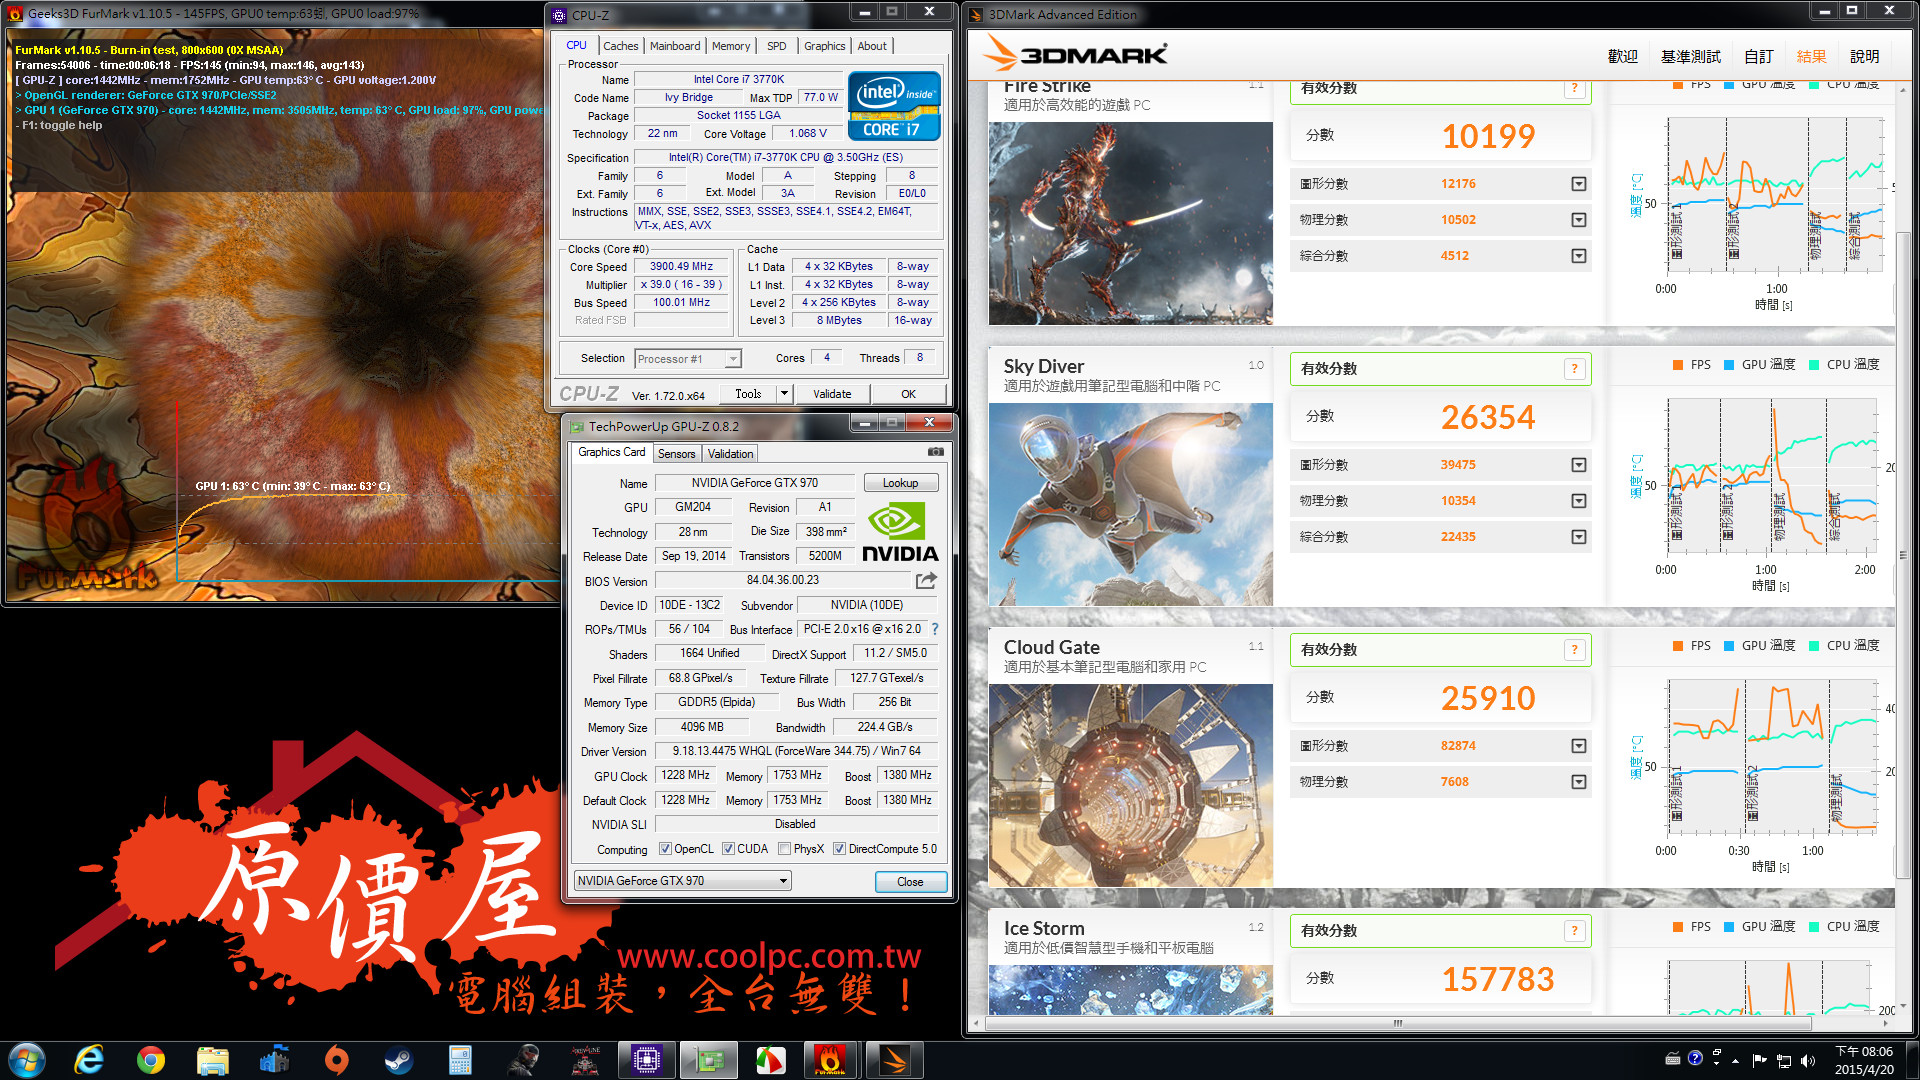Viewport: 1920px width, 1080px height.
Task: Toggle the CUDA checkbox in GPU-Z
Action: (728, 849)
